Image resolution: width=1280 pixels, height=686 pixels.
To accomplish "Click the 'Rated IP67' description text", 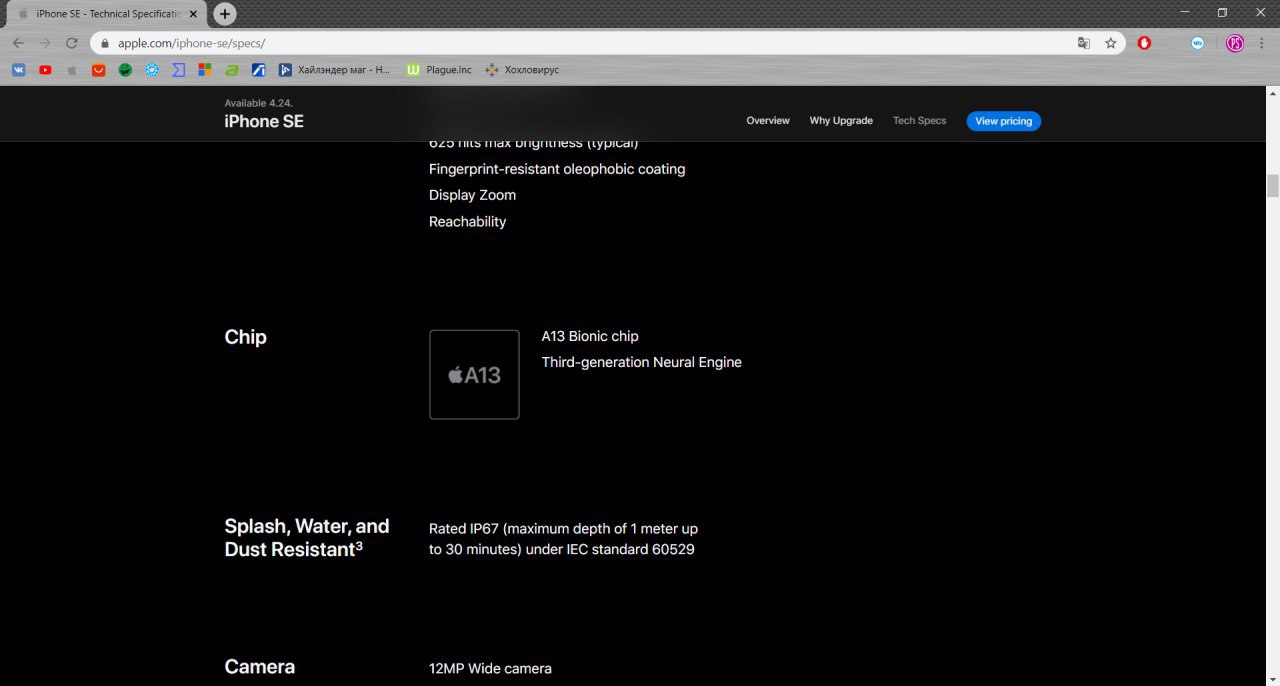I will [x=563, y=539].
